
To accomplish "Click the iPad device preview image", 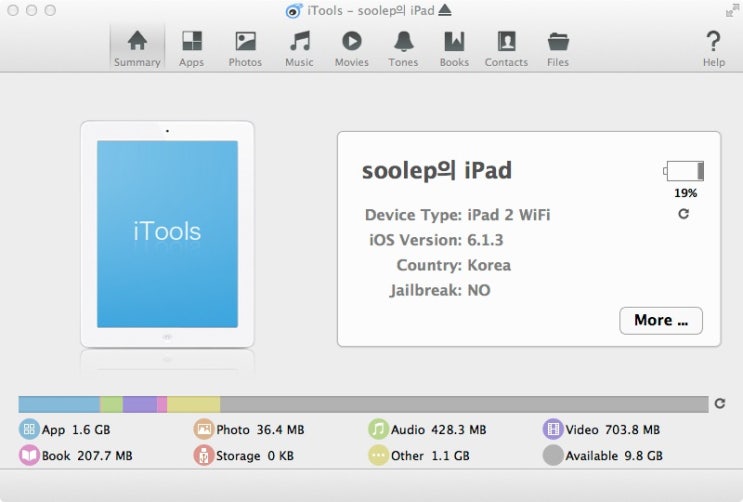I will [167, 234].
